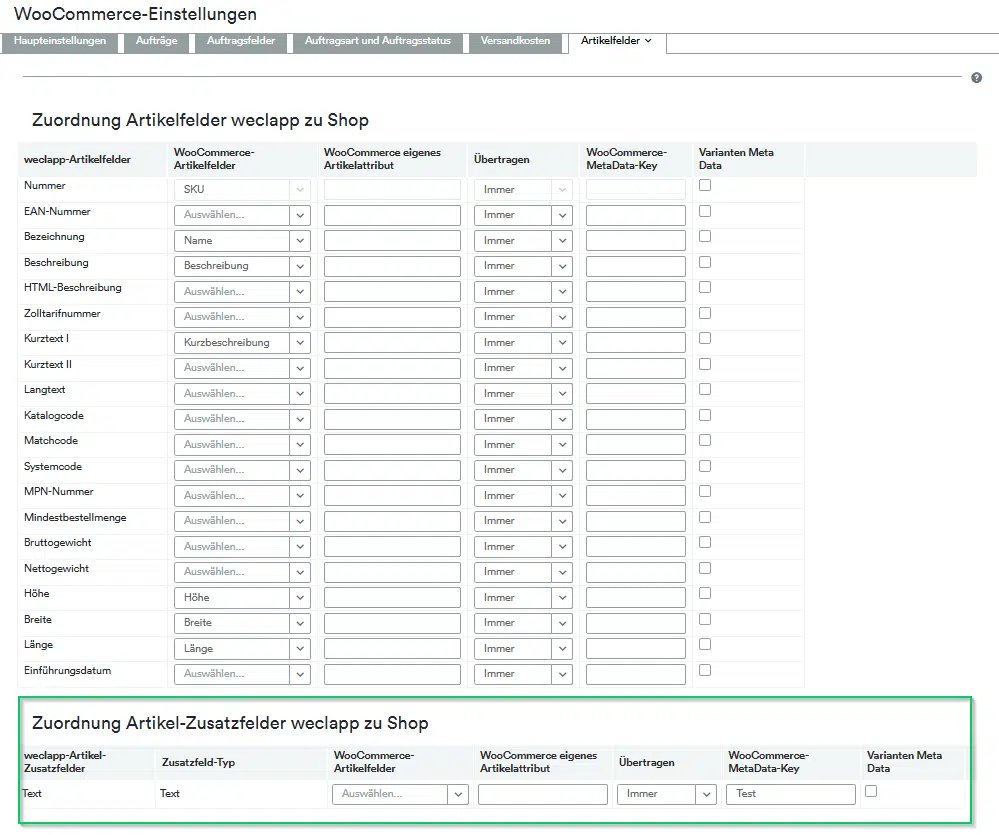The width and height of the screenshot is (999, 835).
Task: Focus MetaData-Key field for Einführungsdatum
Action: point(636,674)
